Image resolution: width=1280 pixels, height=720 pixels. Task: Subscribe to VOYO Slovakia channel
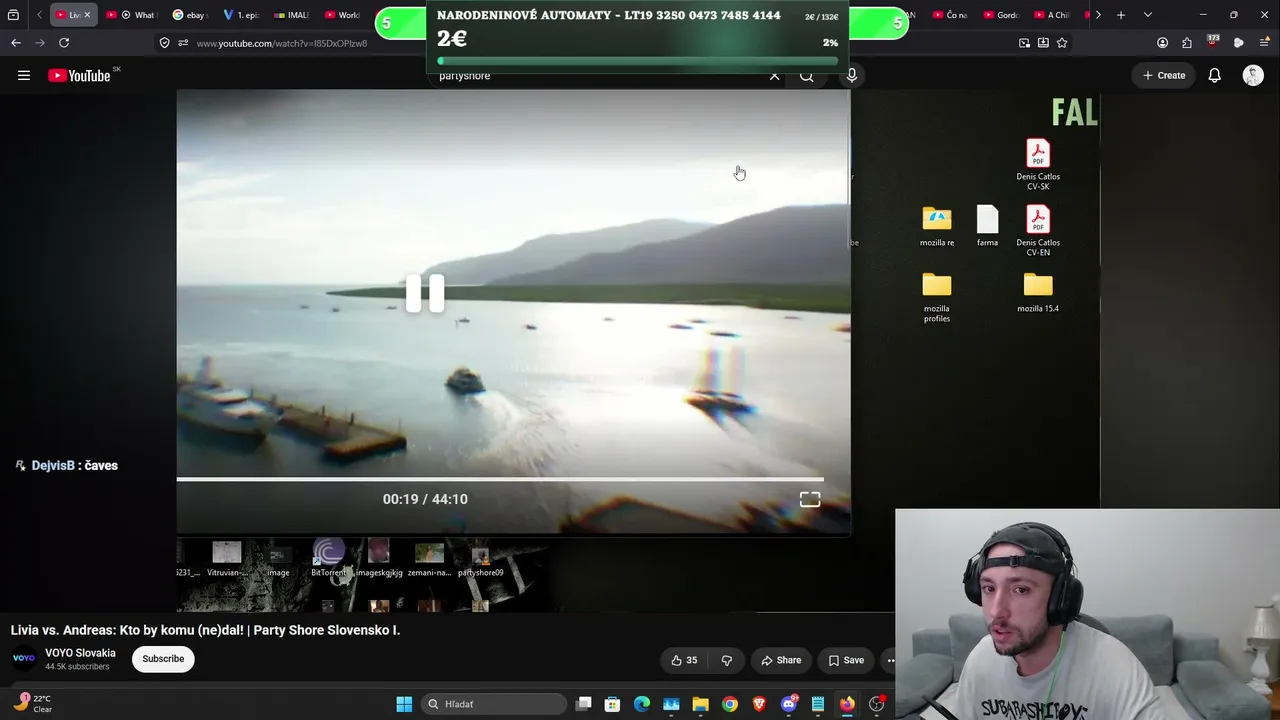click(163, 659)
